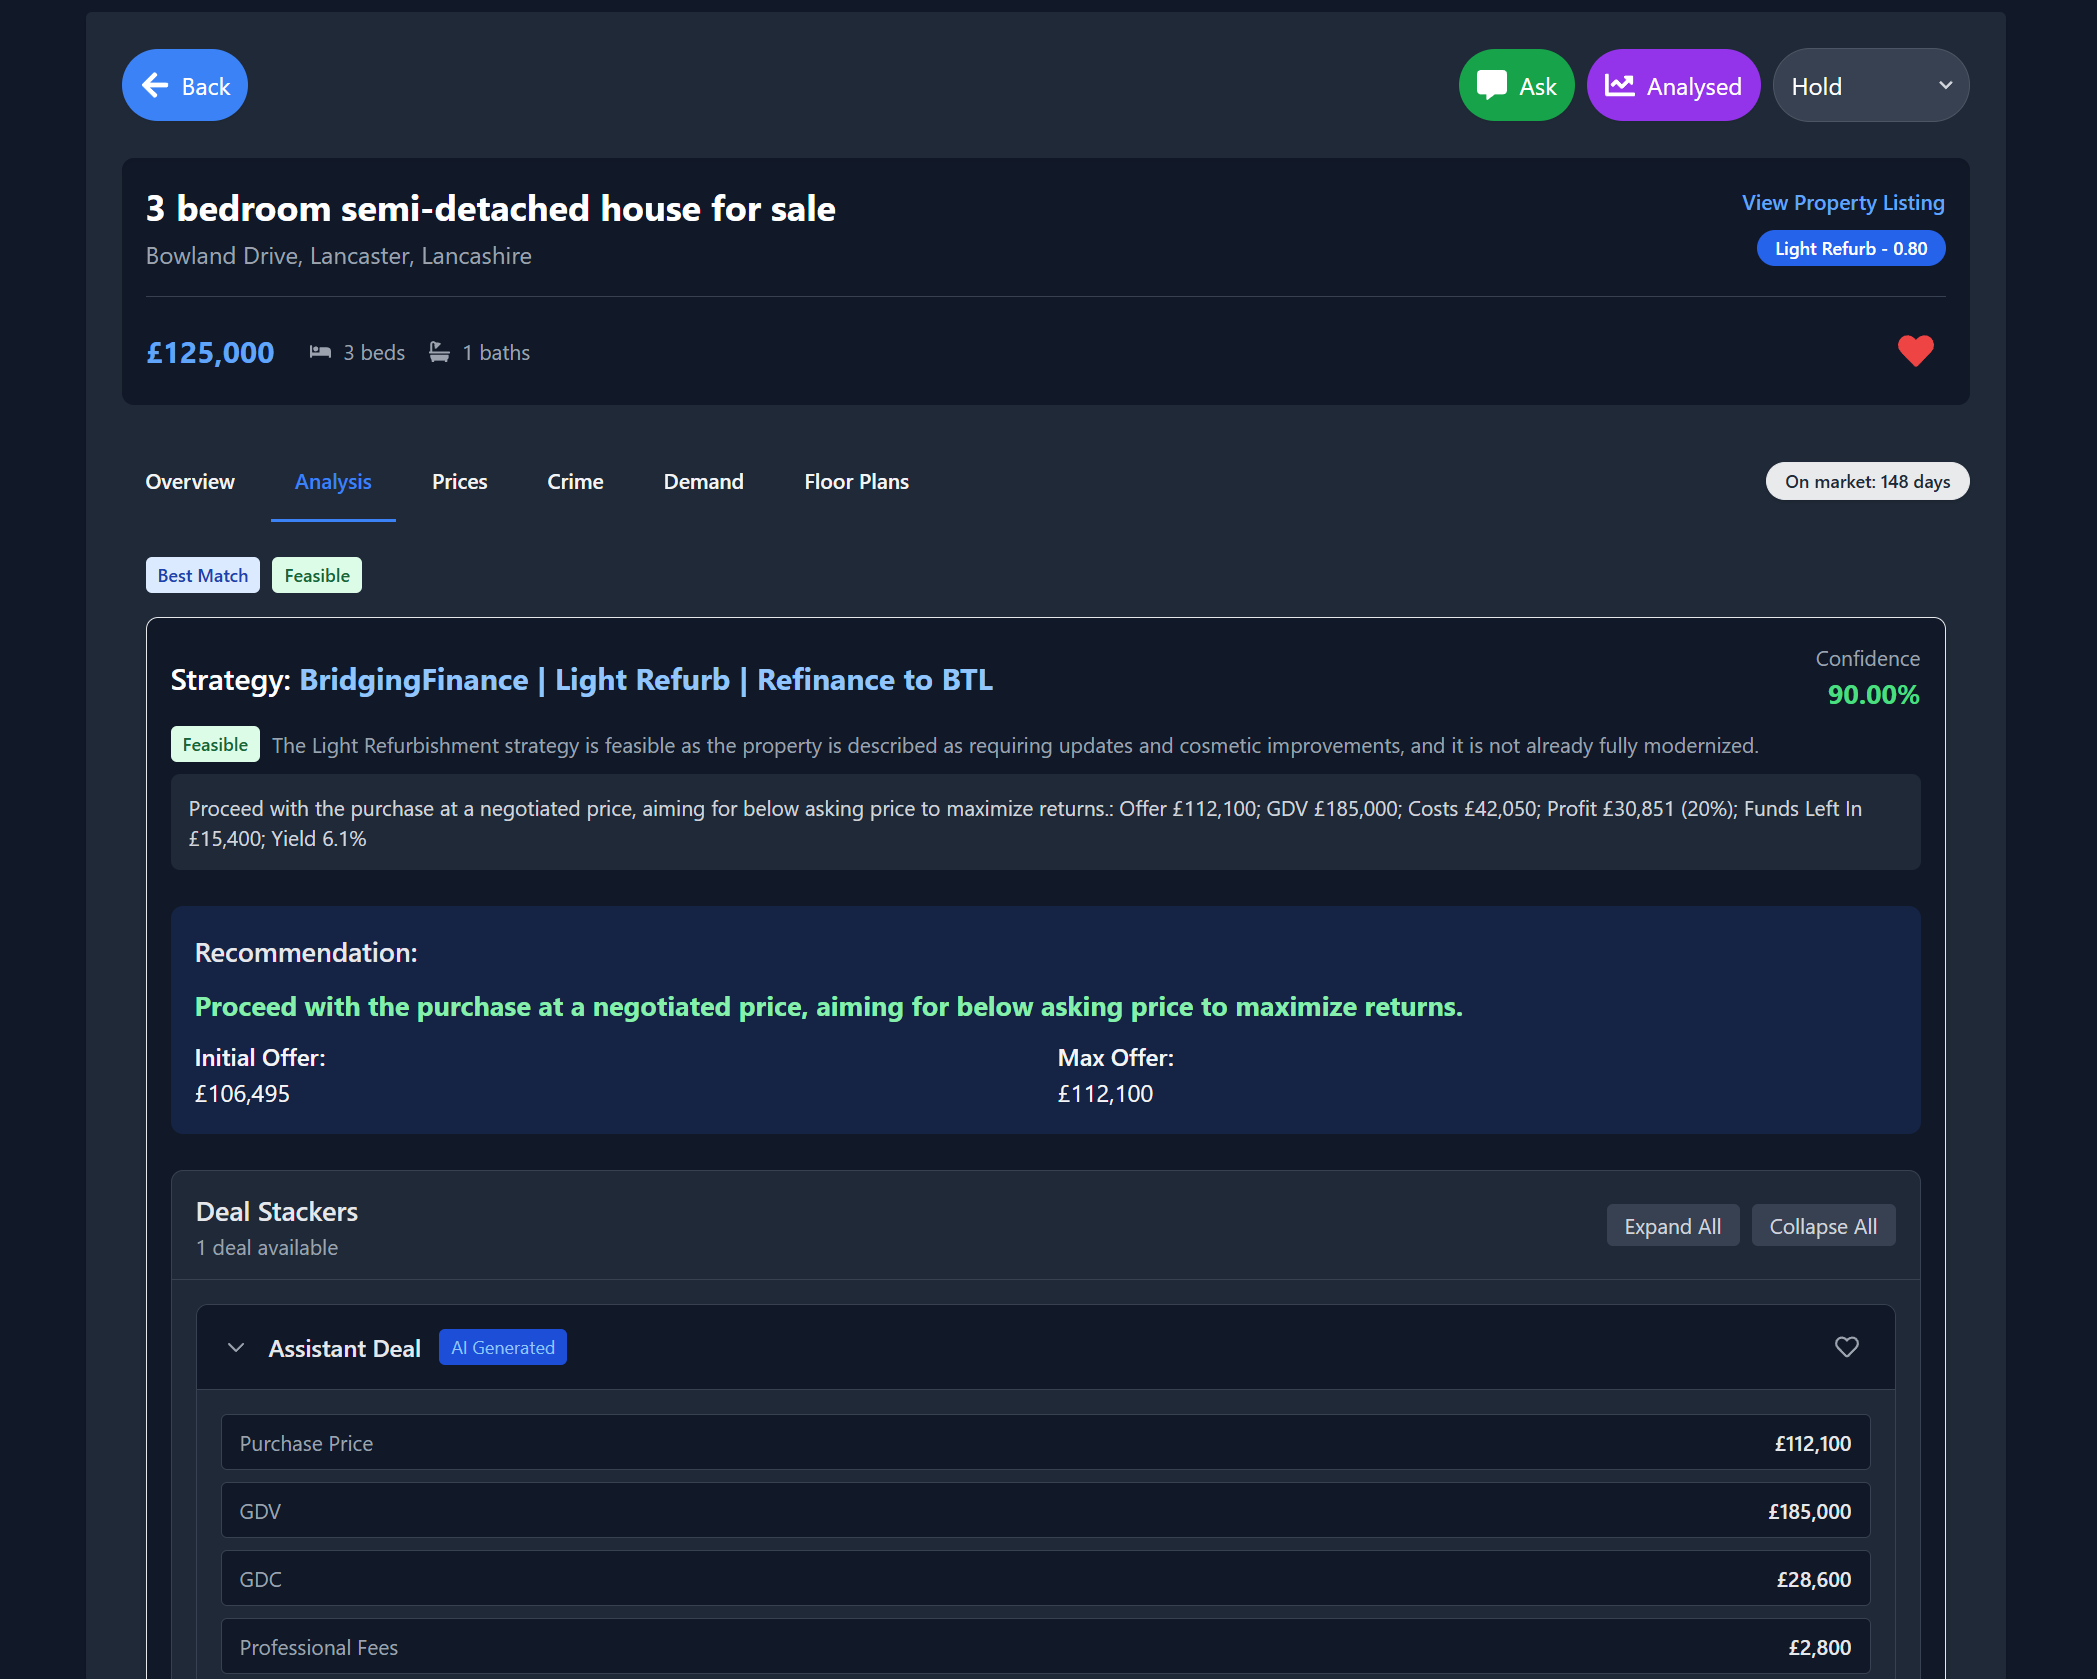Collapse the Assistant Deal chevron
2097x1679 pixels.
coord(236,1348)
